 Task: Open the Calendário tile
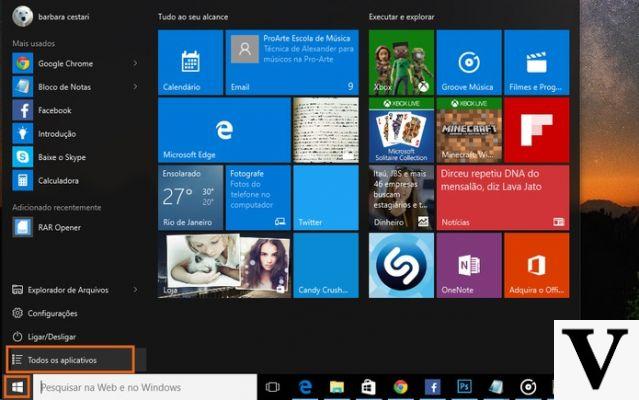[x=190, y=62]
